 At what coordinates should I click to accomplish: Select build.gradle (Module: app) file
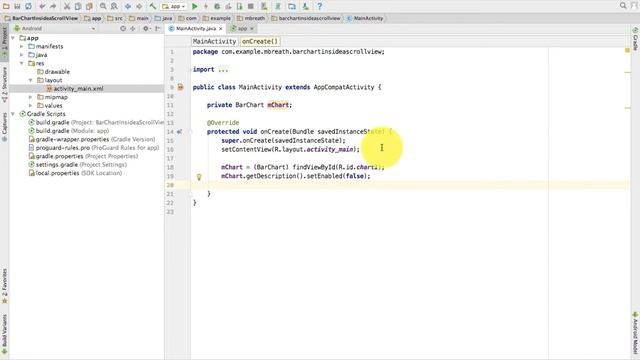coord(69,131)
